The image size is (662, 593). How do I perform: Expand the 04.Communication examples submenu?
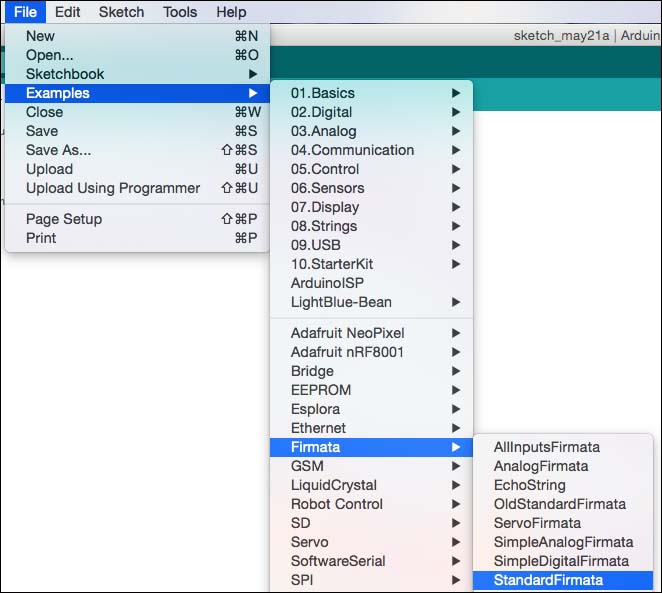[x=371, y=150]
